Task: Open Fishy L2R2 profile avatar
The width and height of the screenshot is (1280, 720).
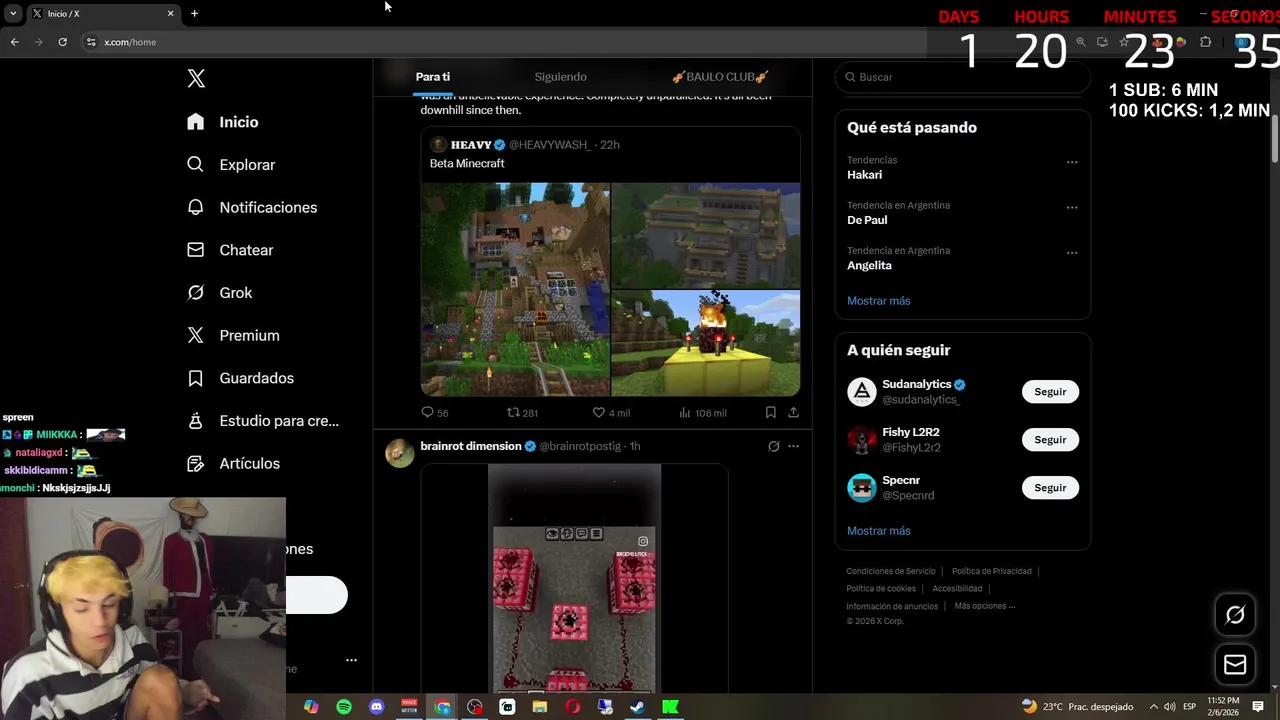Action: click(x=862, y=440)
